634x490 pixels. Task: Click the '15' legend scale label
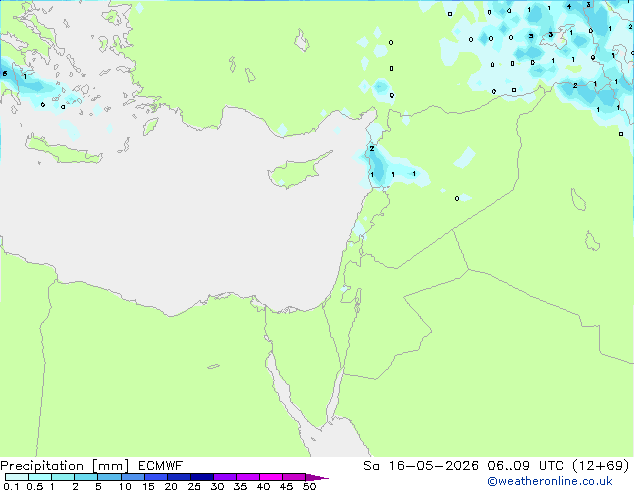[148, 486]
